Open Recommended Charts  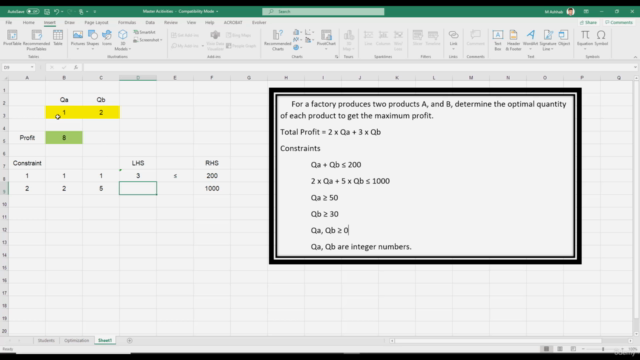pos(278,40)
